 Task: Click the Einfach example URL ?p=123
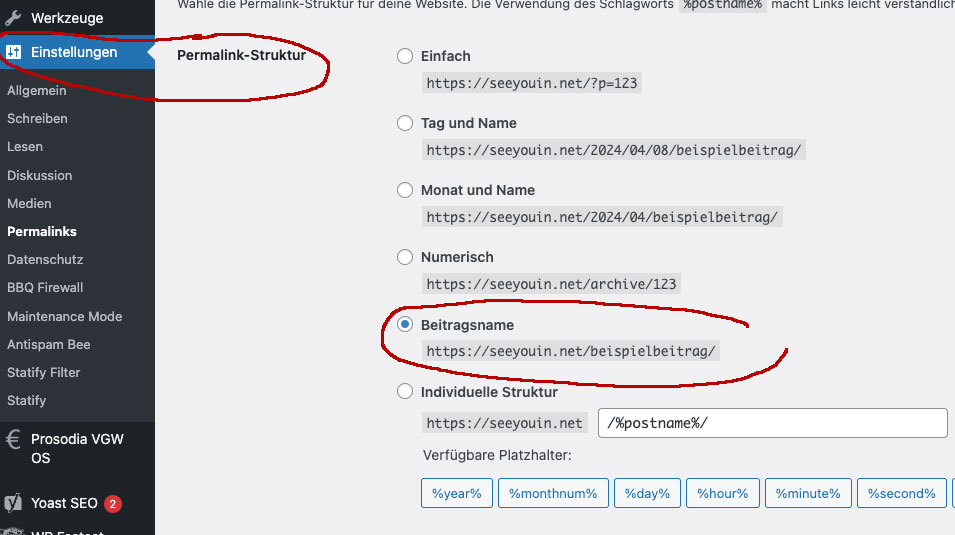coord(532,83)
